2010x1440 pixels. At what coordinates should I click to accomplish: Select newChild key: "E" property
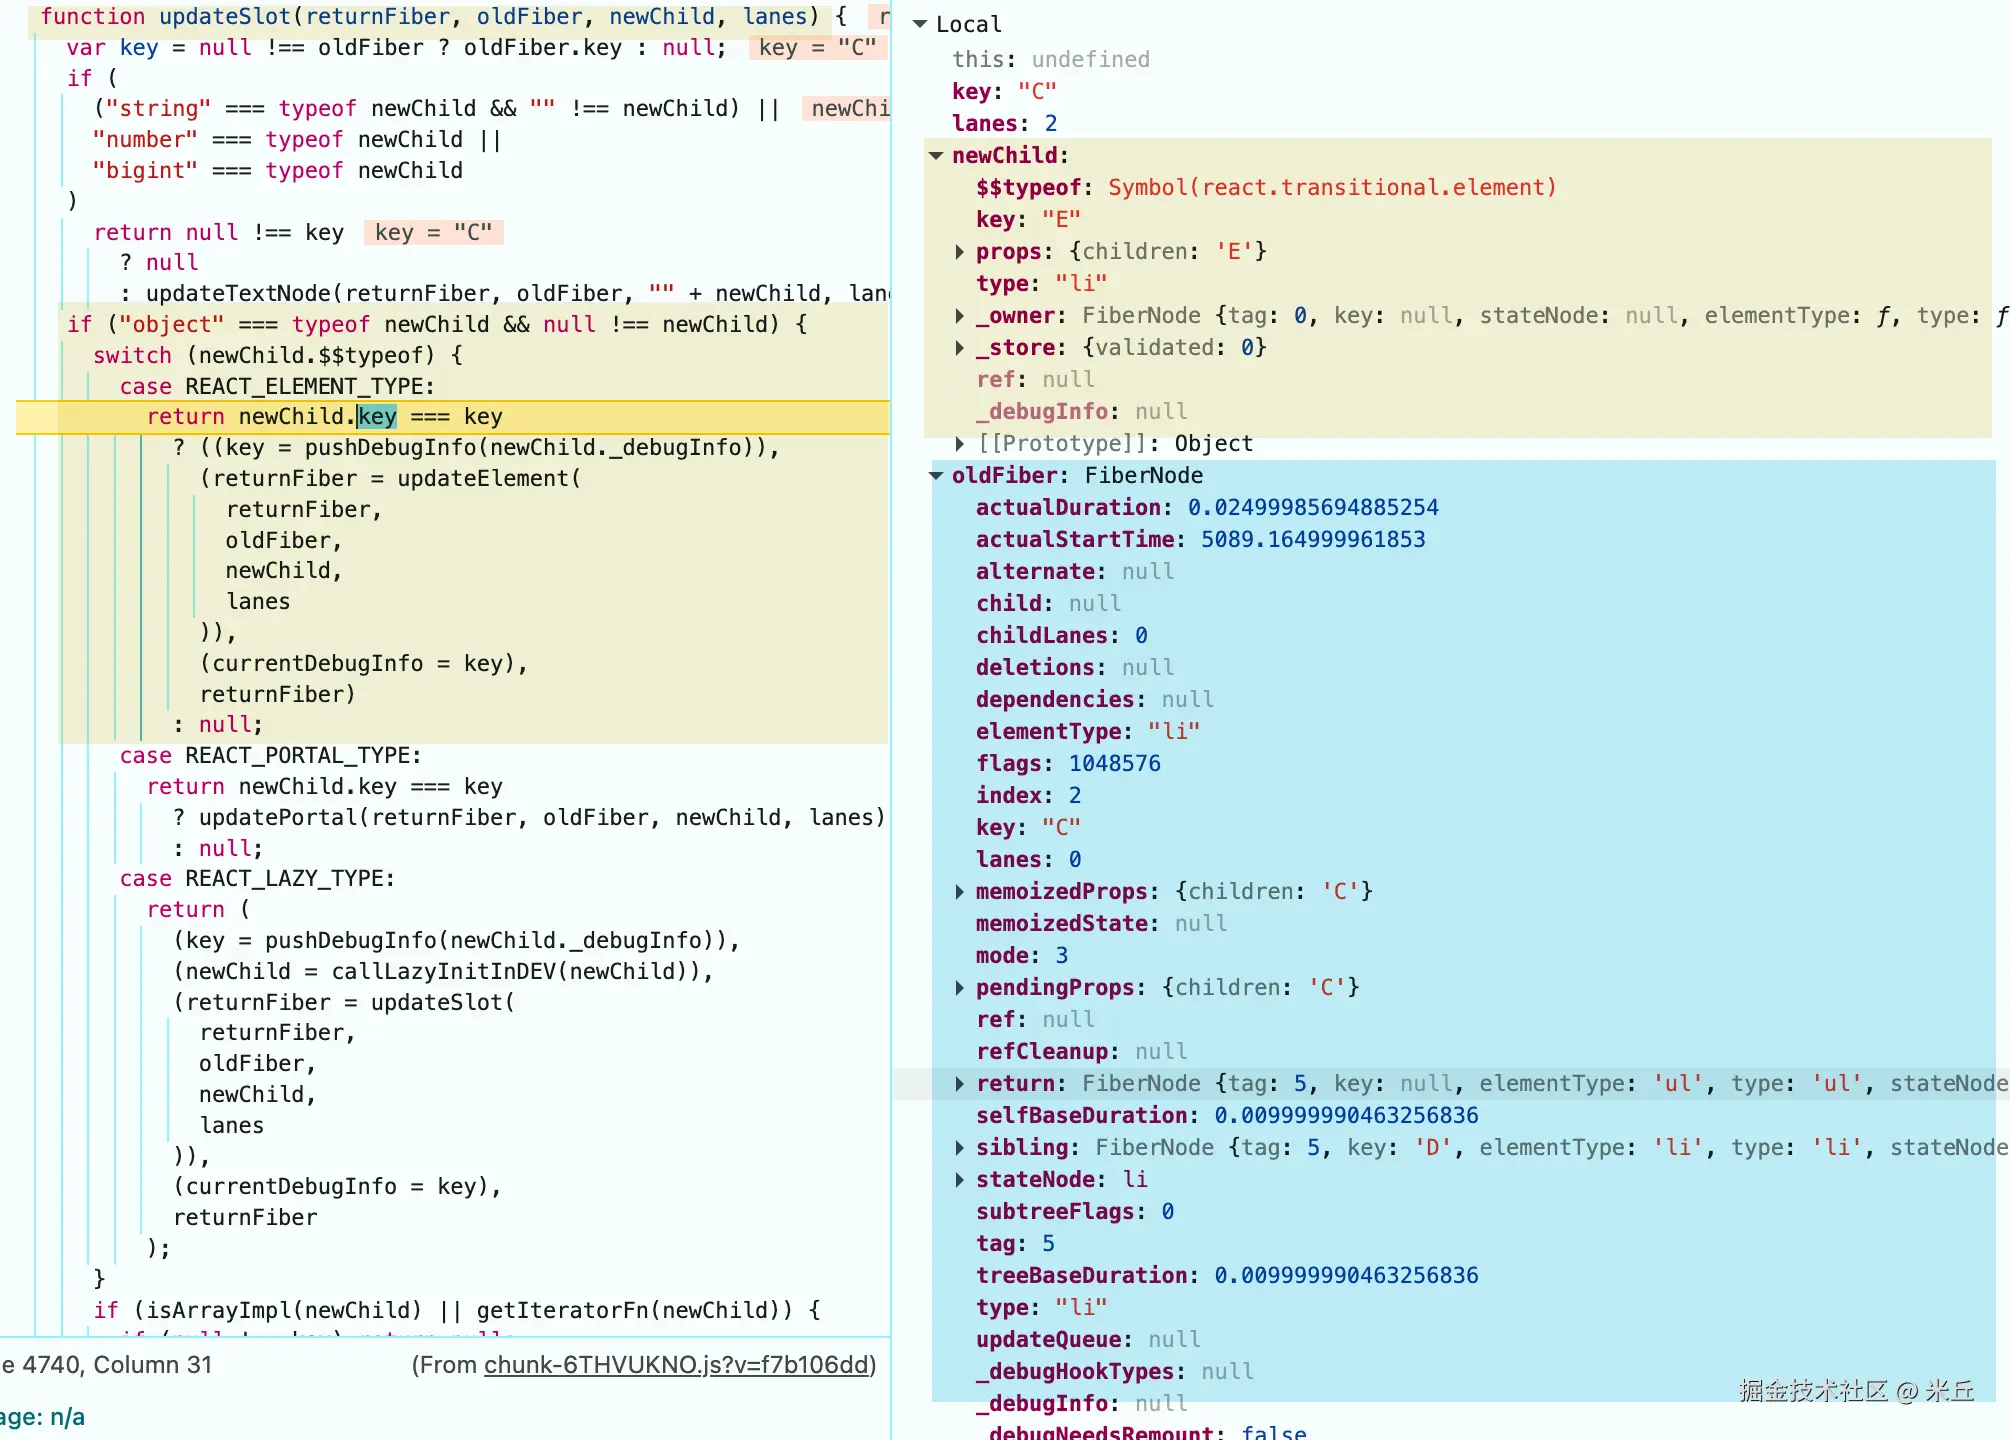1028,220
